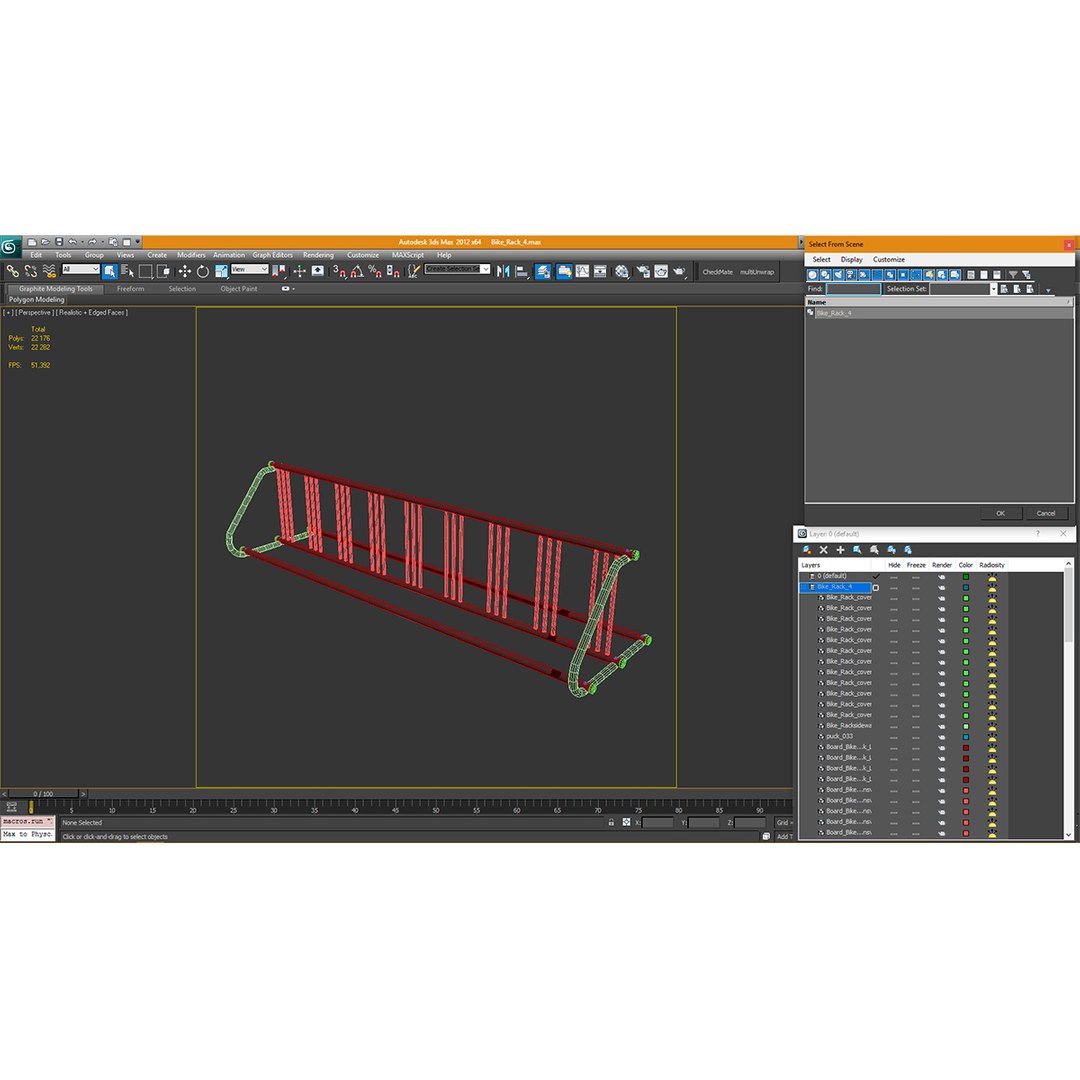
Task: Open the Modifiers menu
Action: 191,255
